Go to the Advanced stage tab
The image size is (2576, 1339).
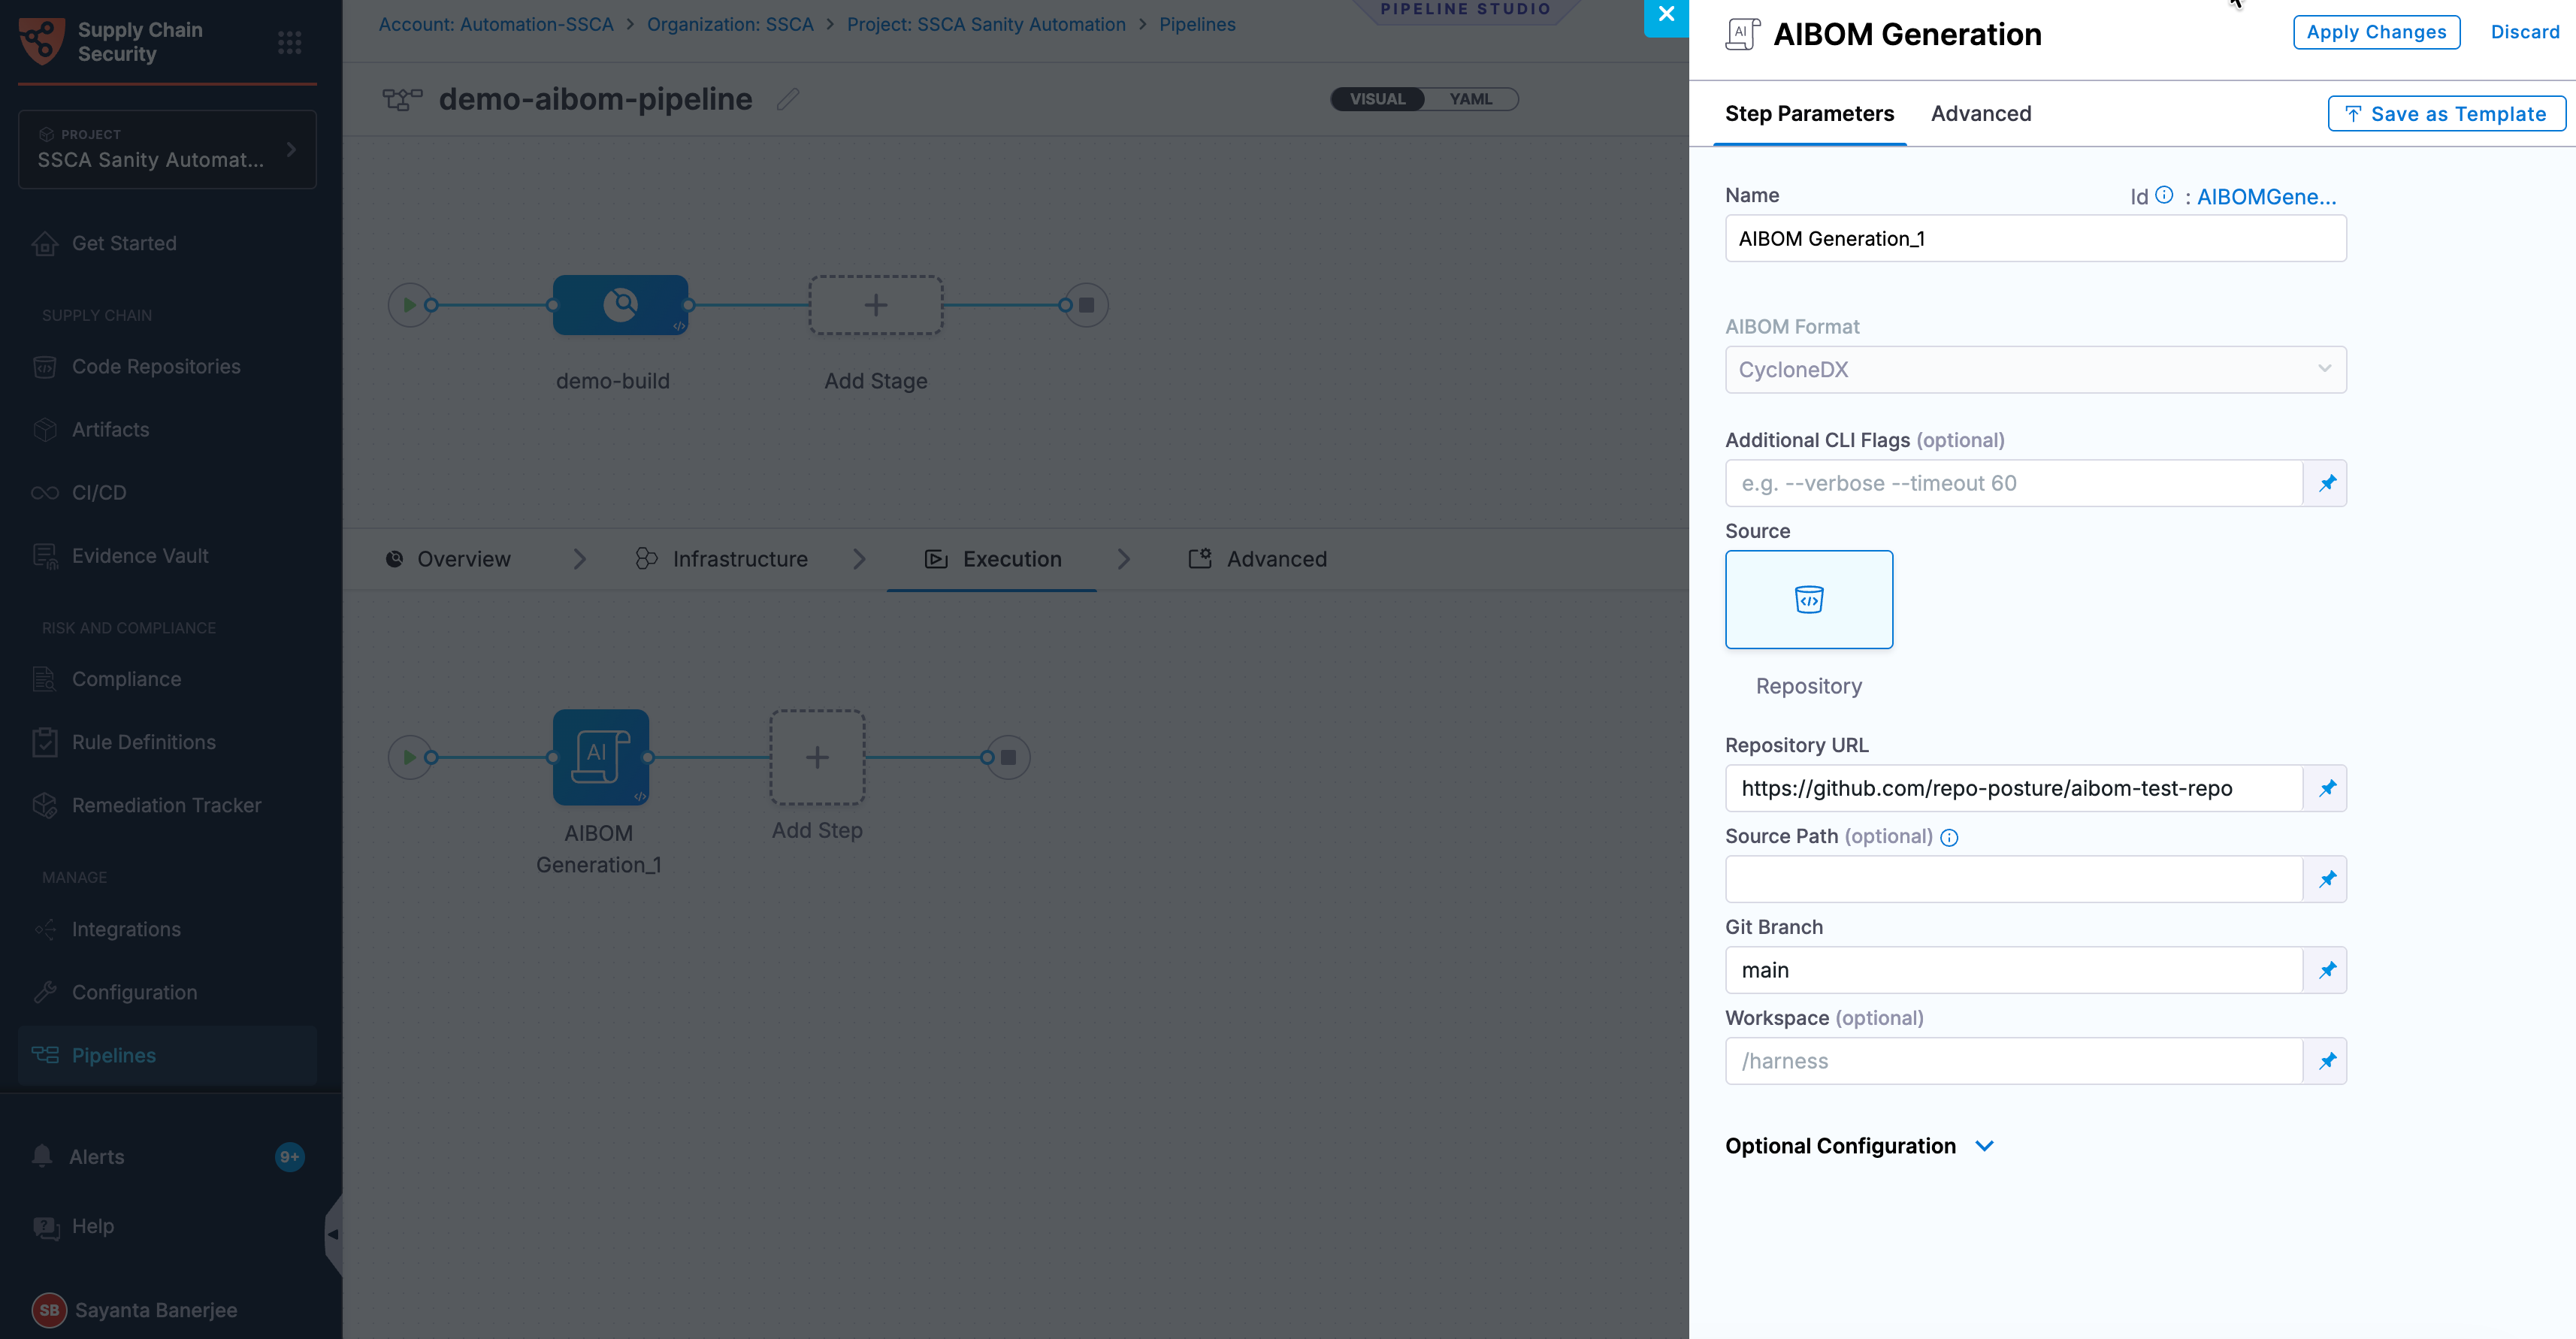point(1258,559)
